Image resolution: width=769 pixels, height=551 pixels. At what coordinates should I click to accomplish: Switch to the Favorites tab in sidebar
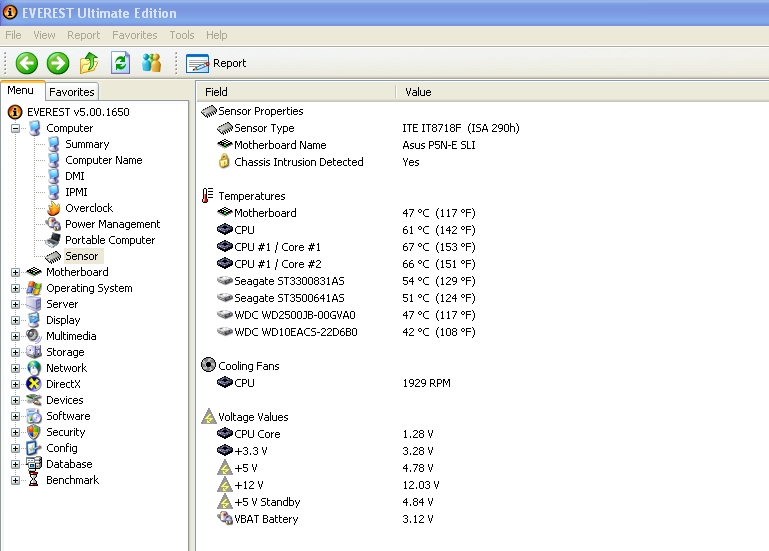click(x=72, y=92)
